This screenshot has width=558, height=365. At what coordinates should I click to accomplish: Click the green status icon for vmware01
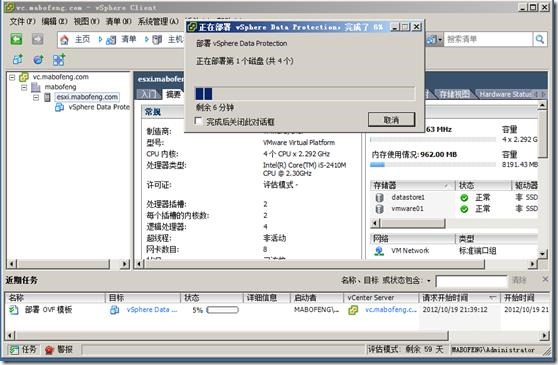point(464,209)
